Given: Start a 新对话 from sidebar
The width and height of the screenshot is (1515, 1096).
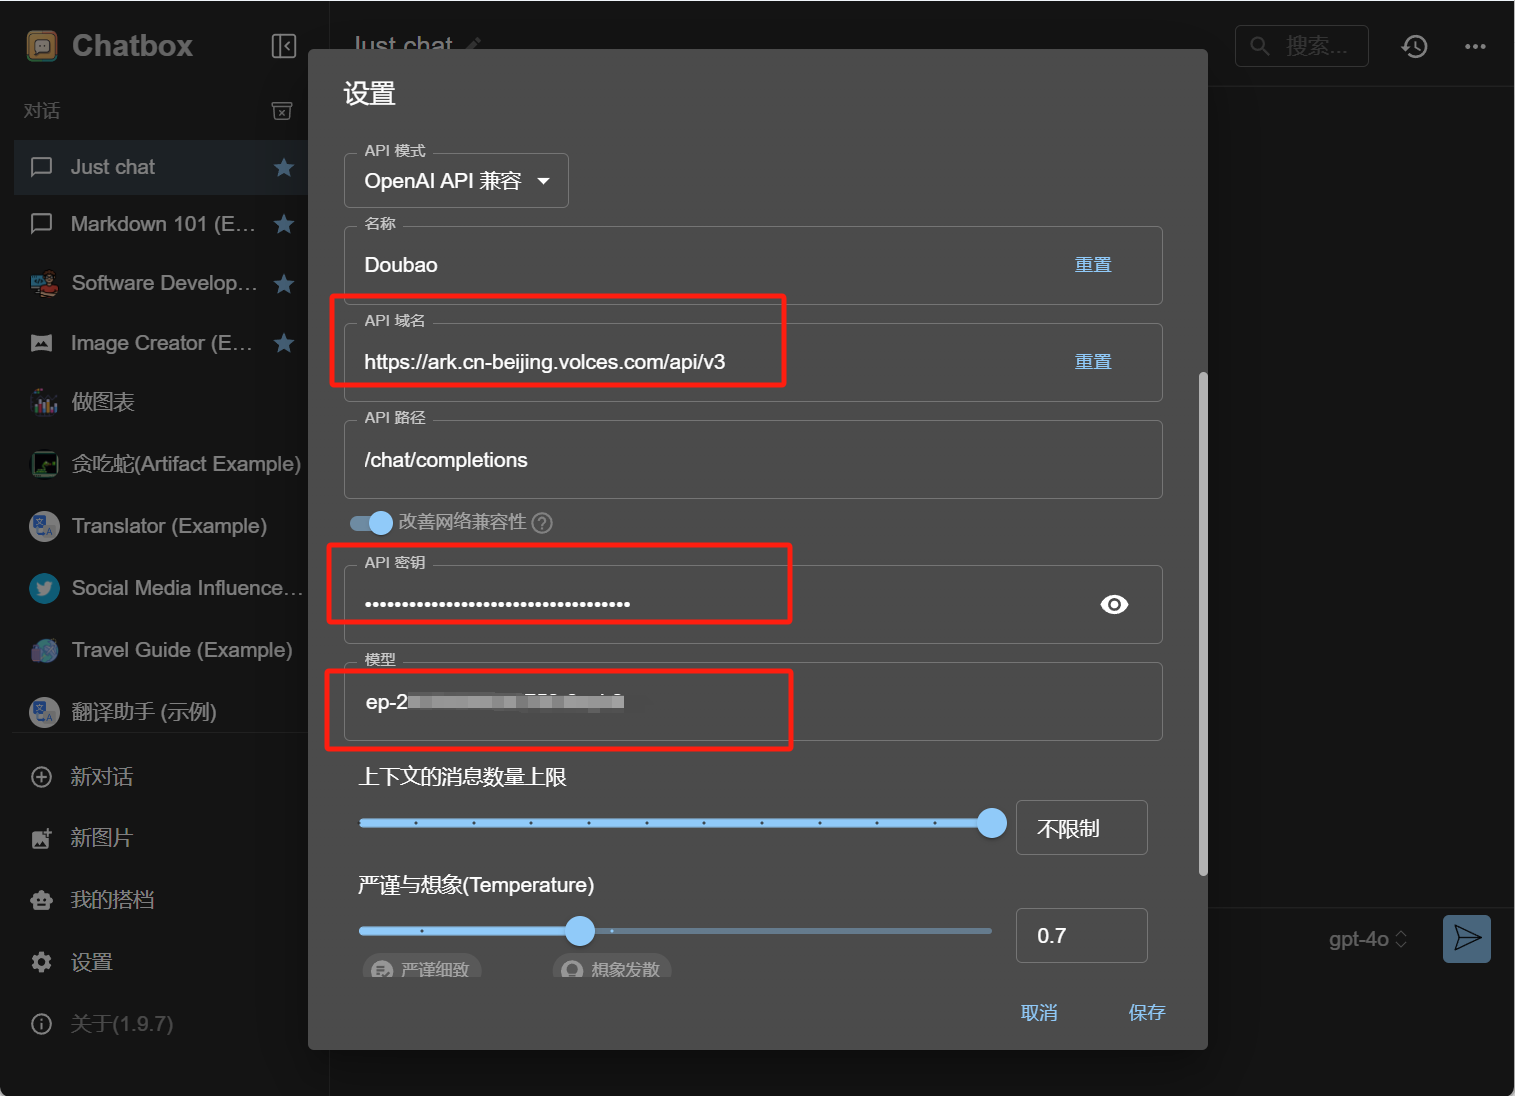Looking at the screenshot, I should 101,777.
